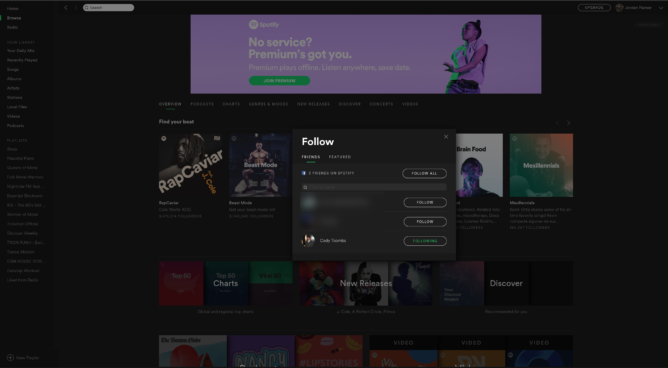
Task: Open Videos in the sidebar
Action: coord(13,116)
